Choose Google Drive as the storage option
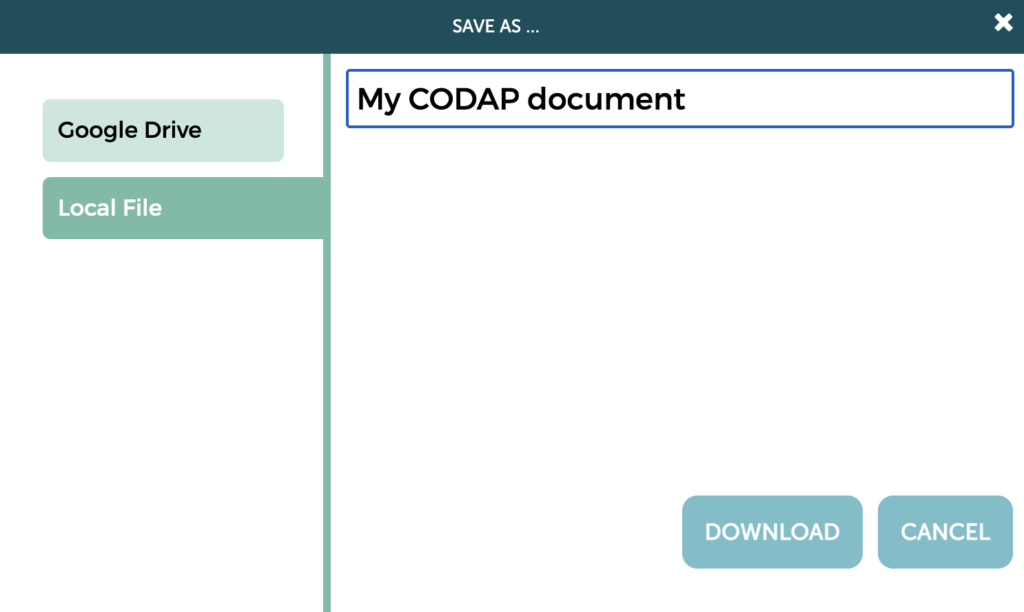The width and height of the screenshot is (1024, 612). coord(162,130)
